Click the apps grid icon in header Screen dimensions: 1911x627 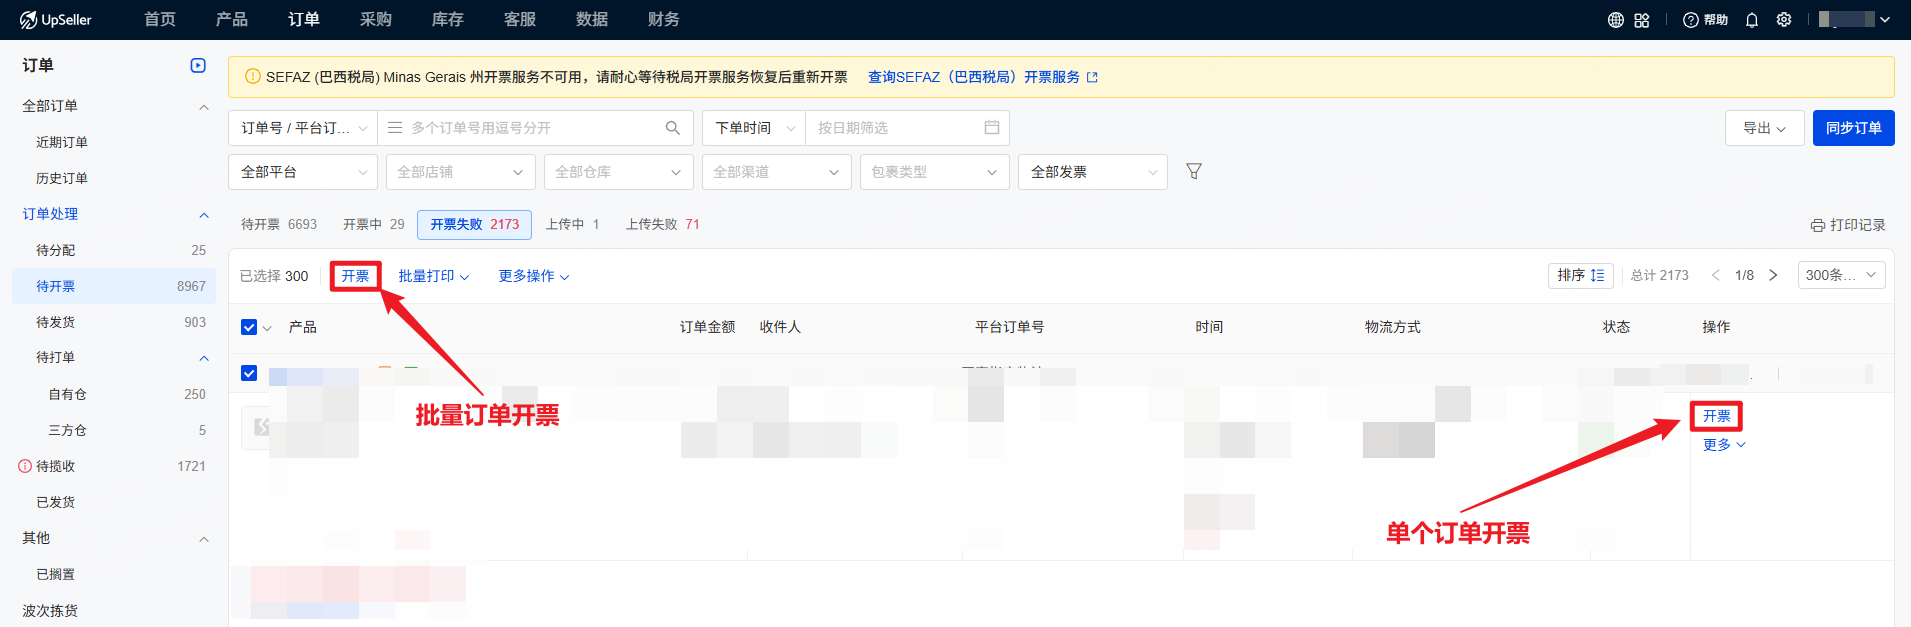pos(1641,20)
